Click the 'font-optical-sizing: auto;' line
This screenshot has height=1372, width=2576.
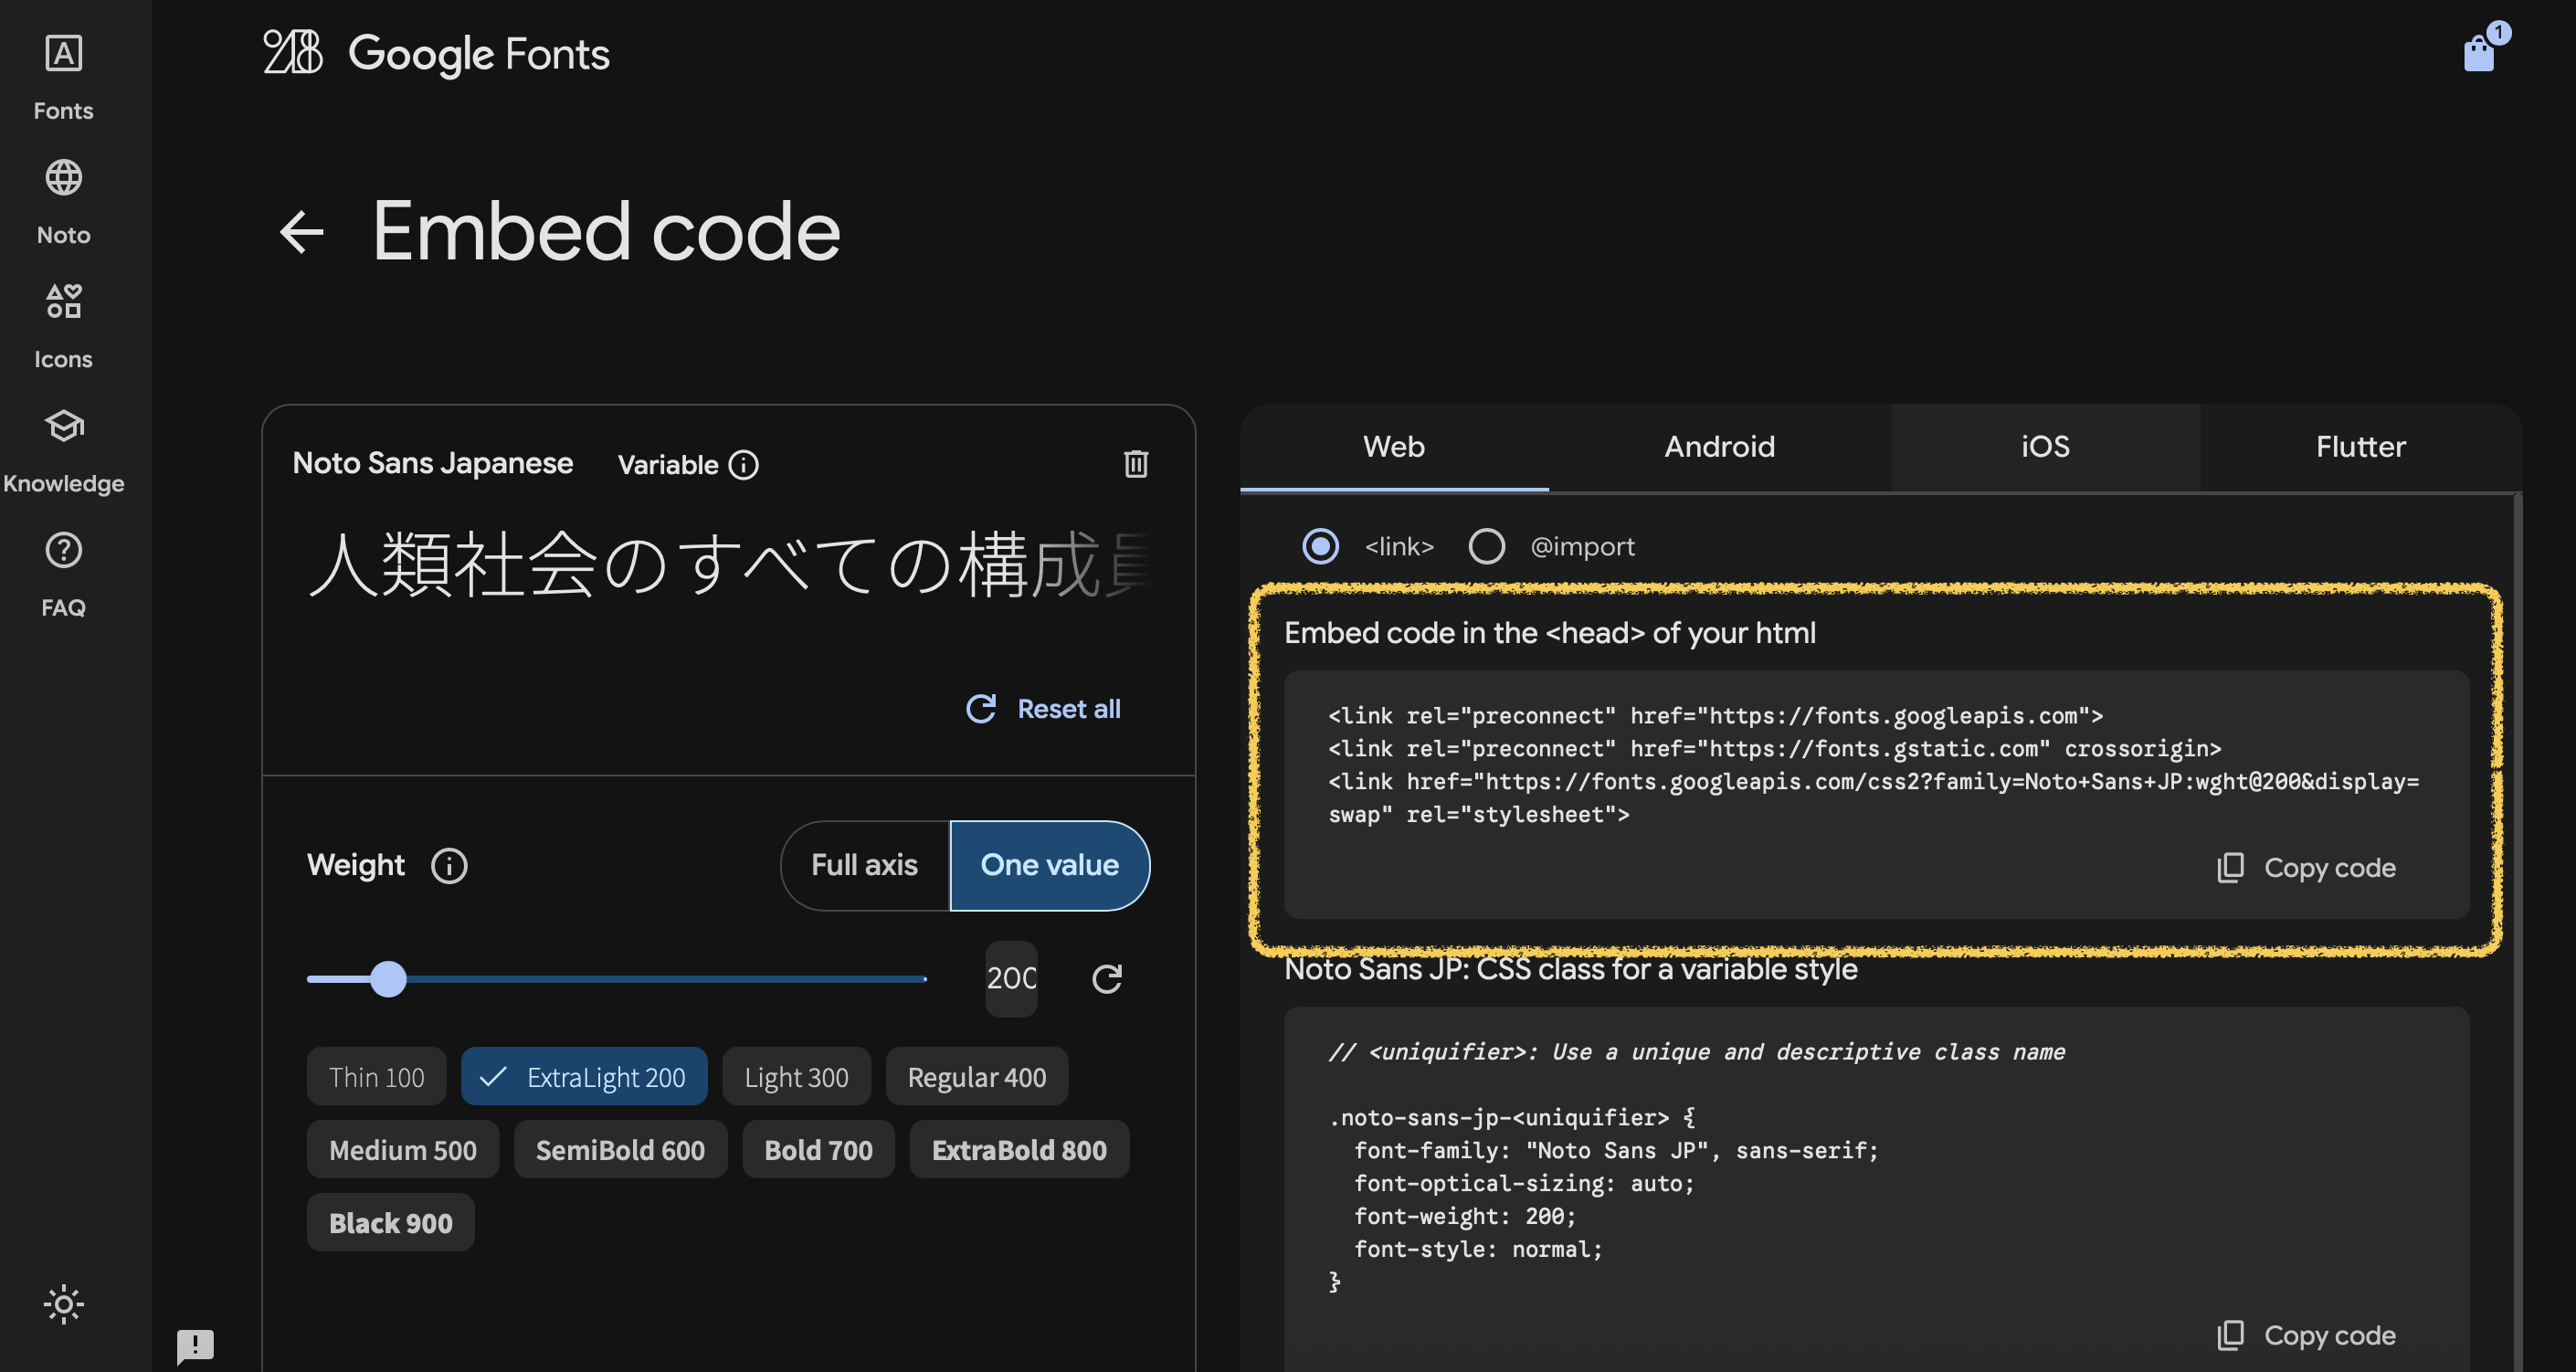click(1523, 1184)
